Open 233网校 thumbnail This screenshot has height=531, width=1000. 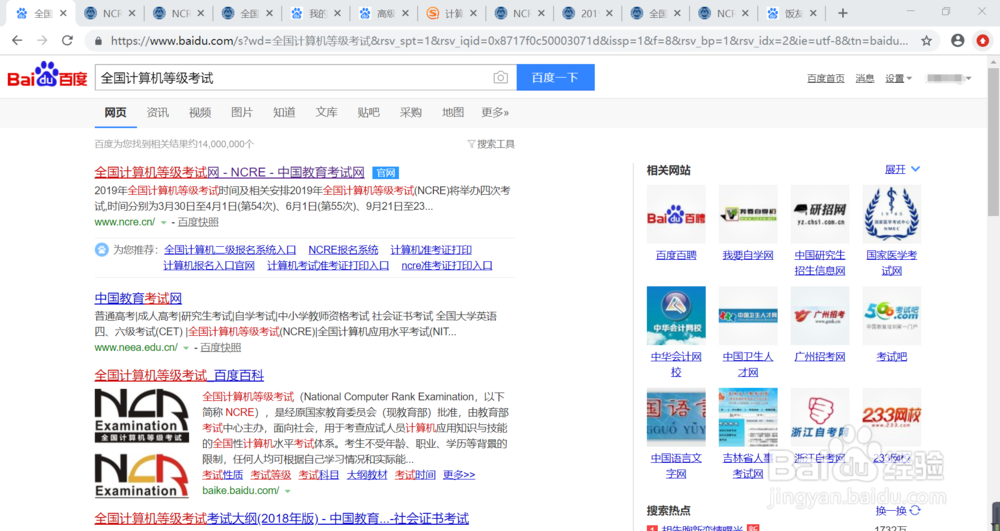(892, 417)
